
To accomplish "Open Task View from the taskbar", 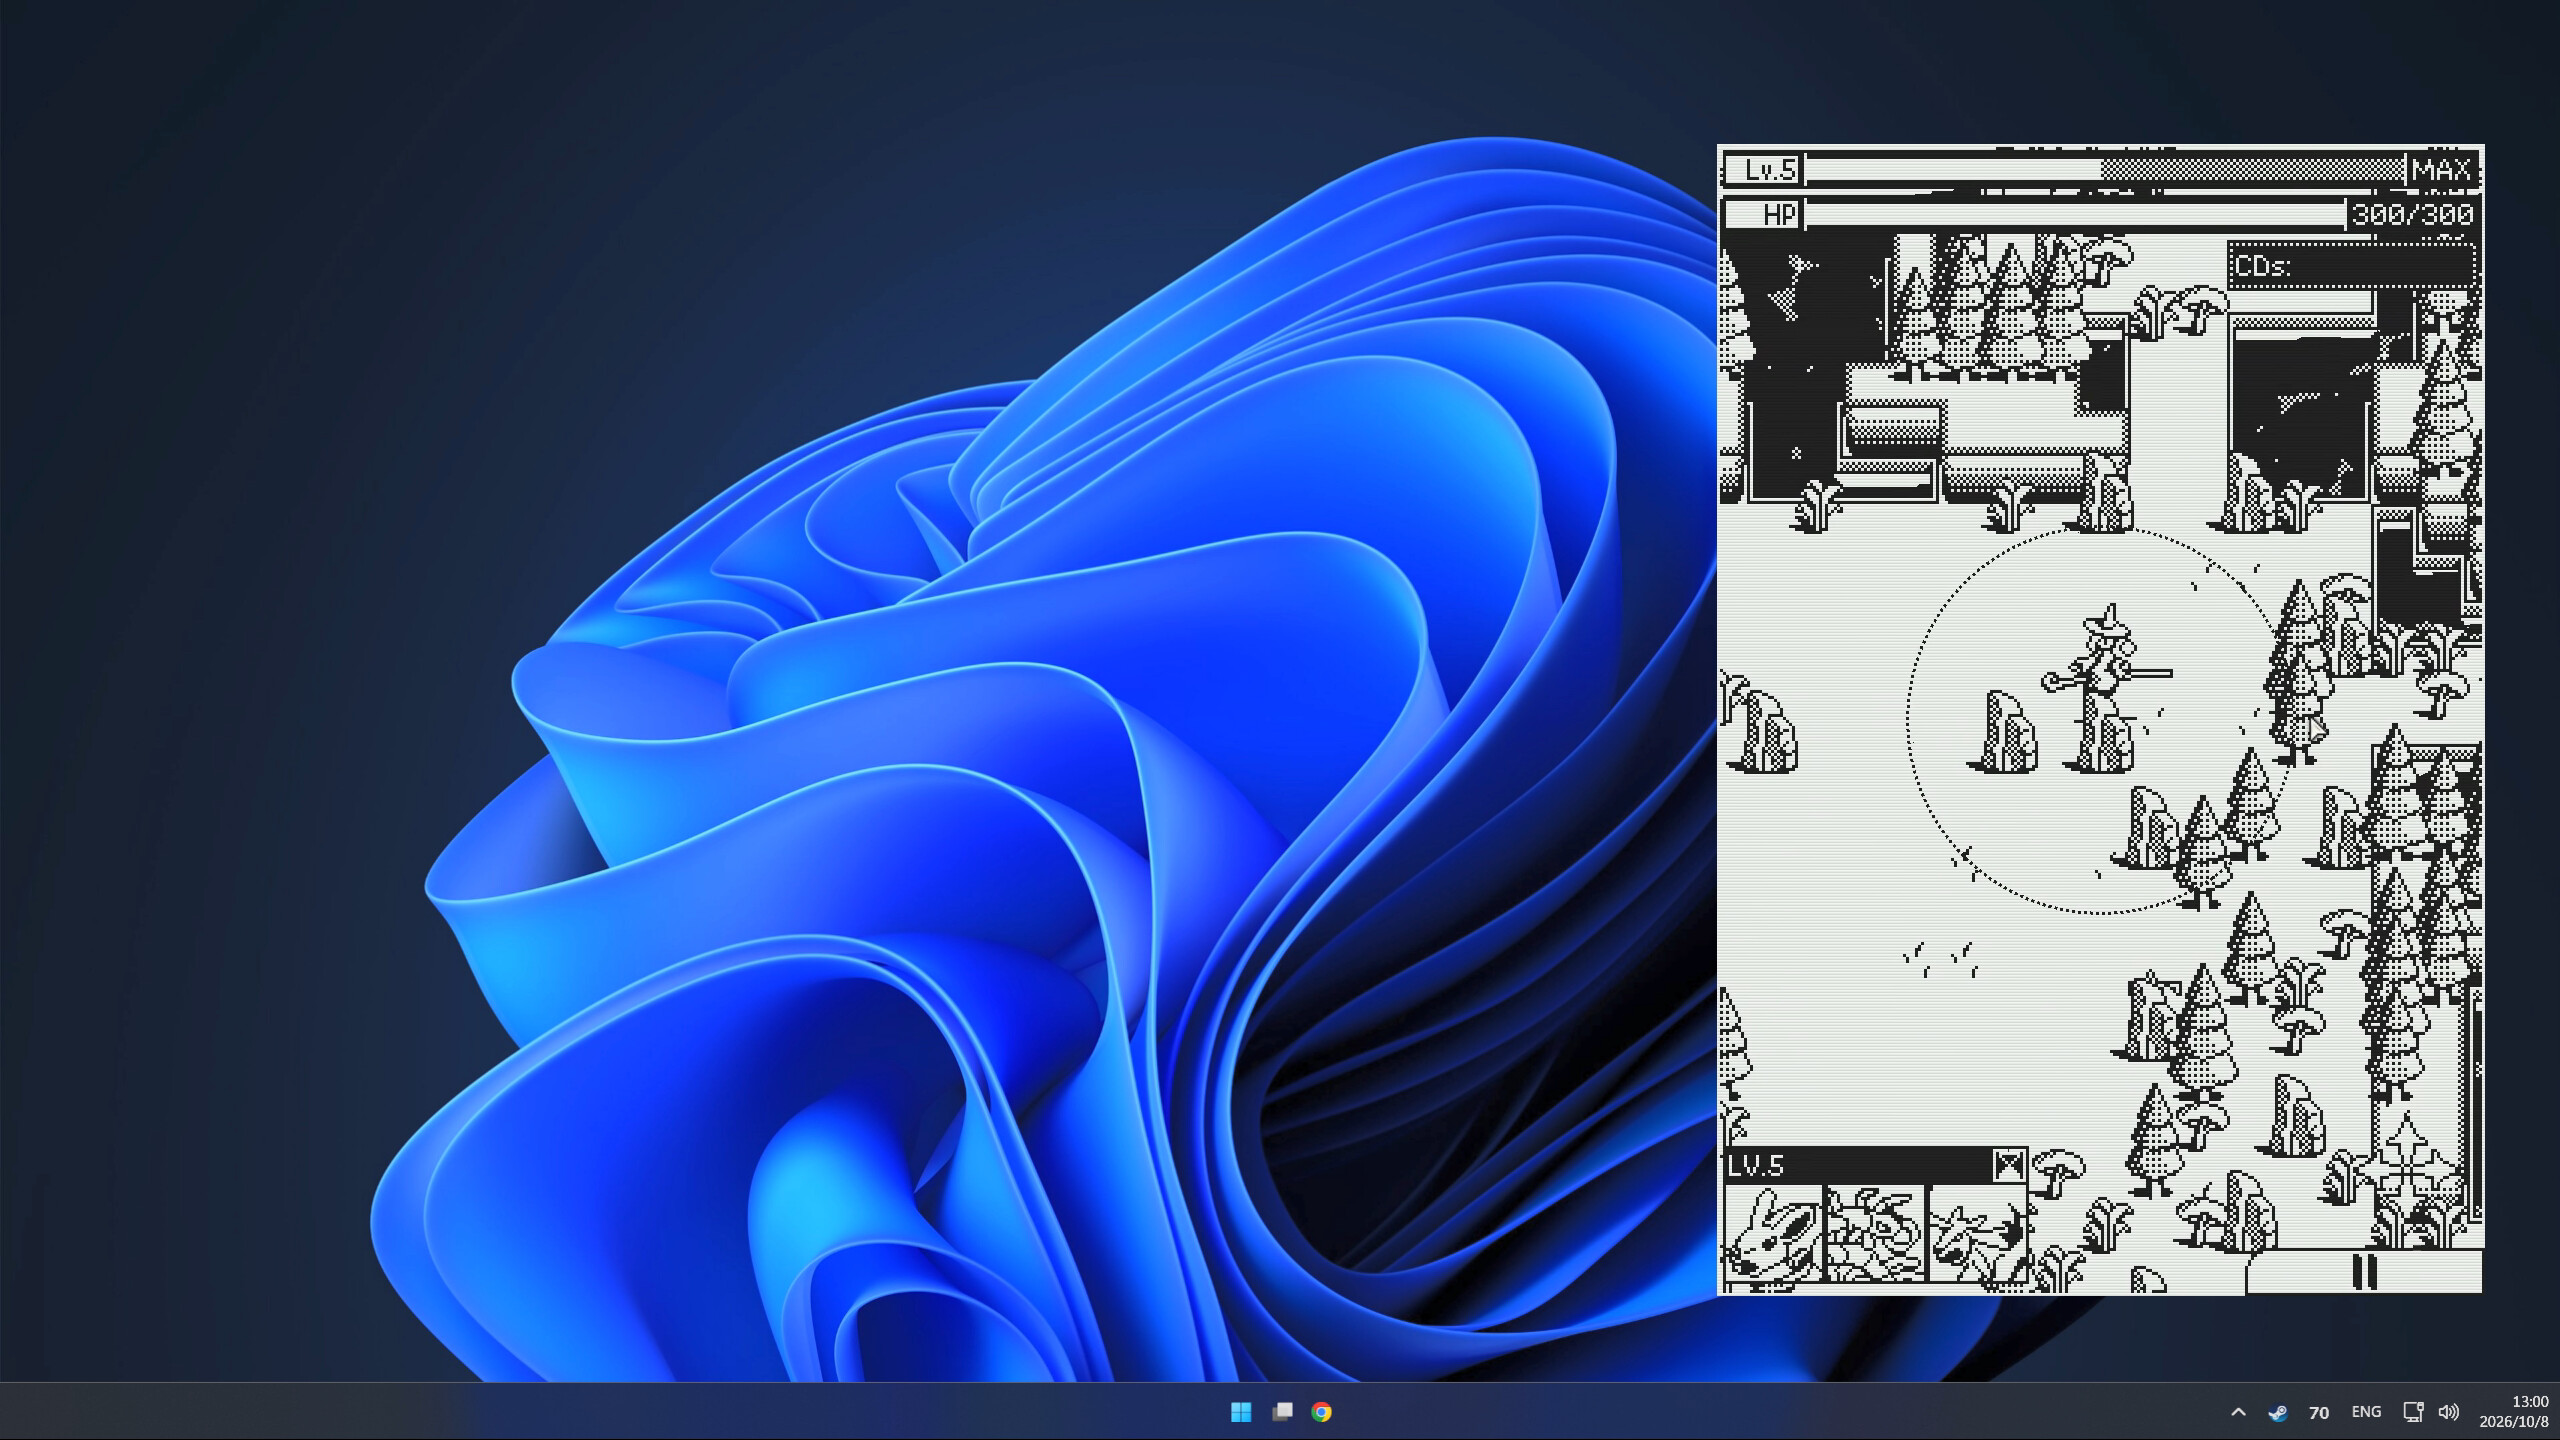I will pos(1282,1412).
